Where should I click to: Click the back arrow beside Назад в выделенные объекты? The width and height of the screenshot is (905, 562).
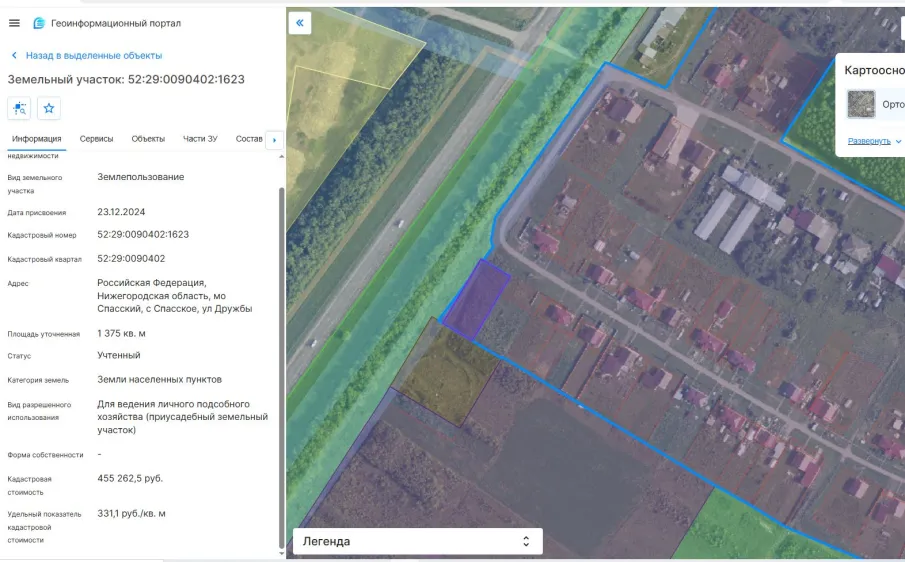click(x=14, y=55)
